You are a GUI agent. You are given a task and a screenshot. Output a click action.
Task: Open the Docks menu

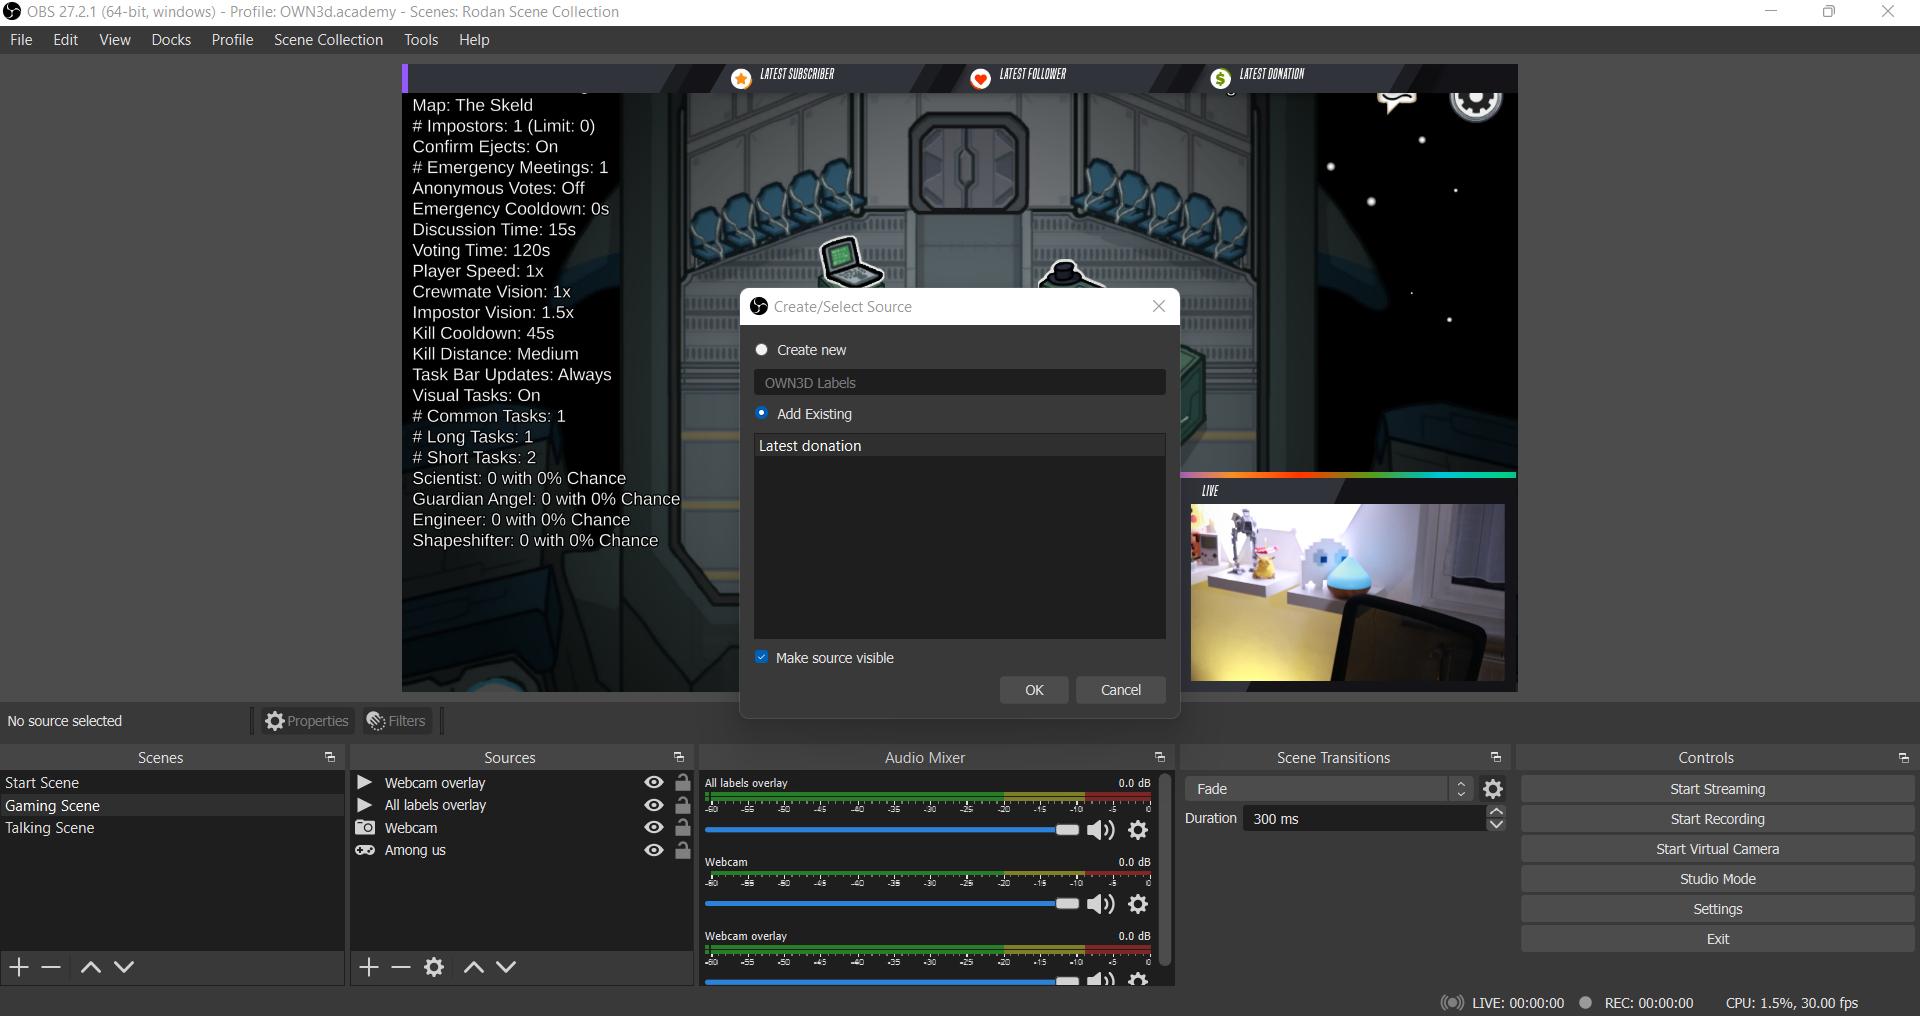[171, 40]
